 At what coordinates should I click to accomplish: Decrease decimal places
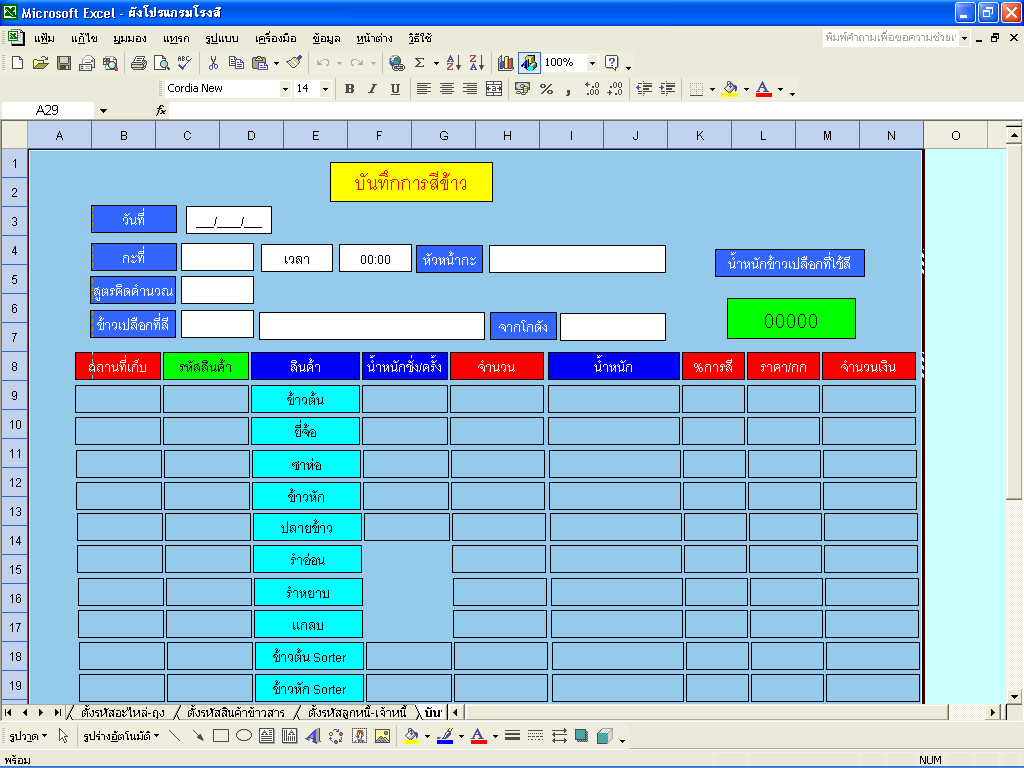click(x=615, y=89)
